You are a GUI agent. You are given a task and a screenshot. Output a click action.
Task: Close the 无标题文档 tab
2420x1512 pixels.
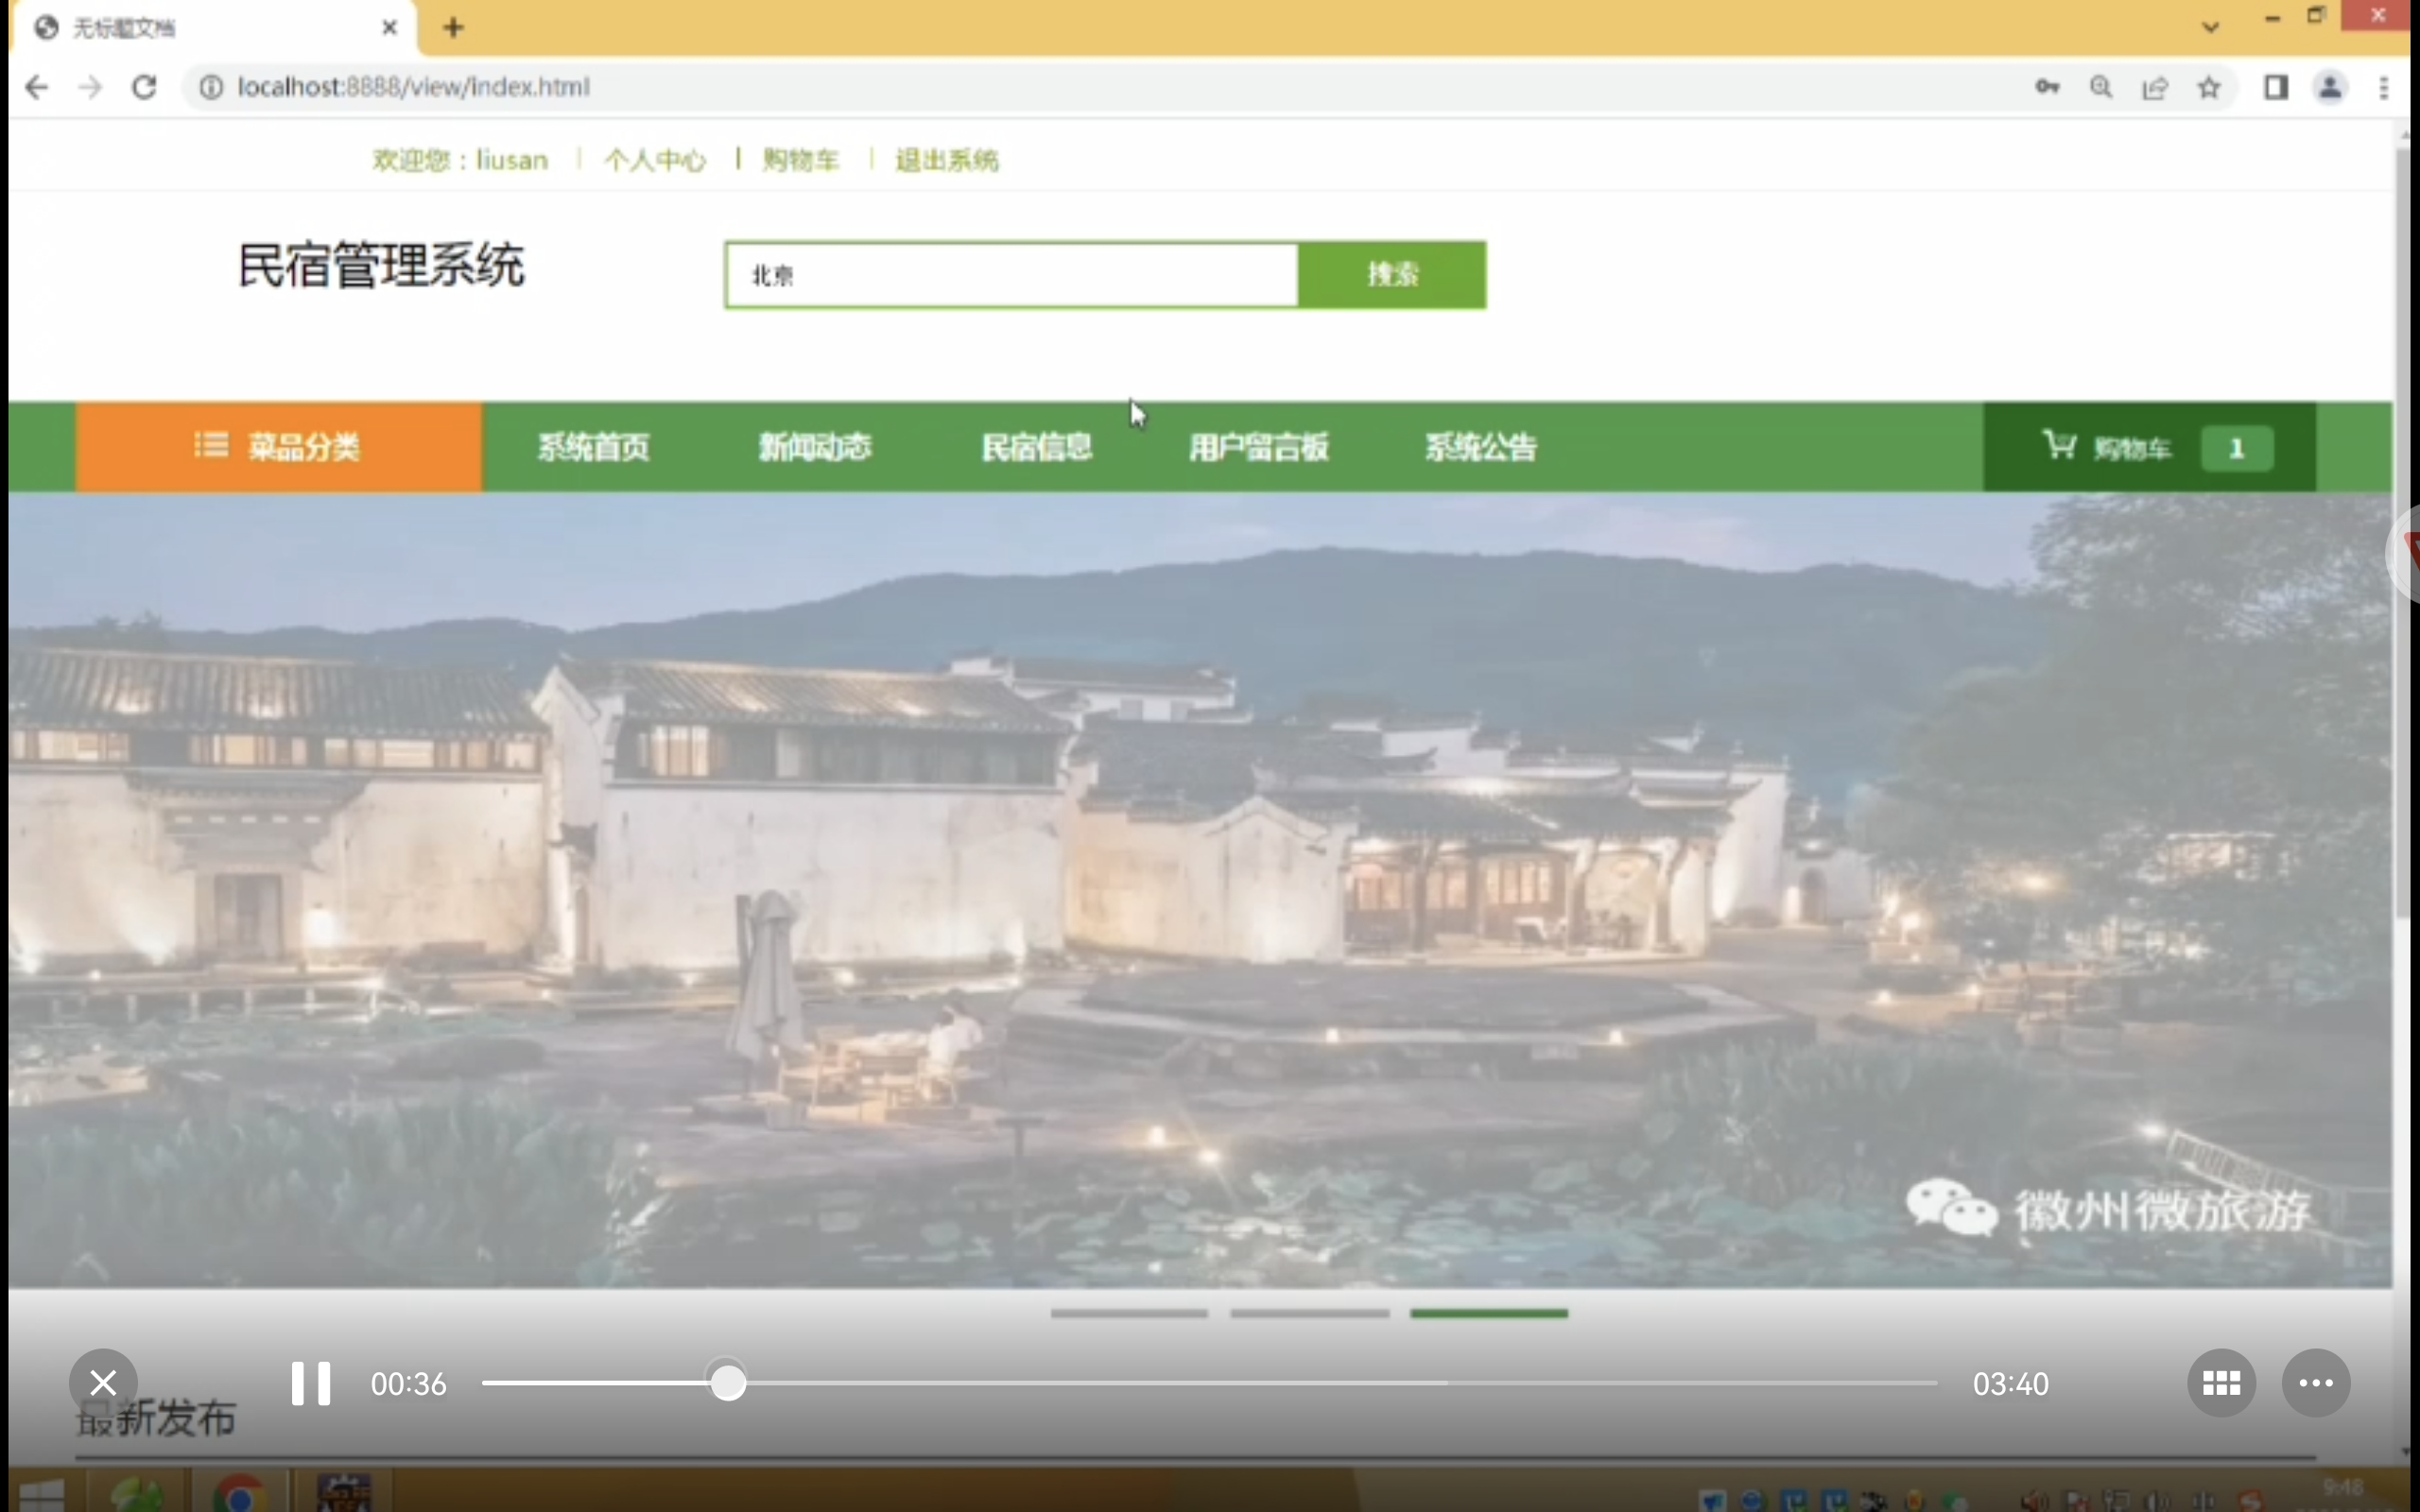point(390,27)
